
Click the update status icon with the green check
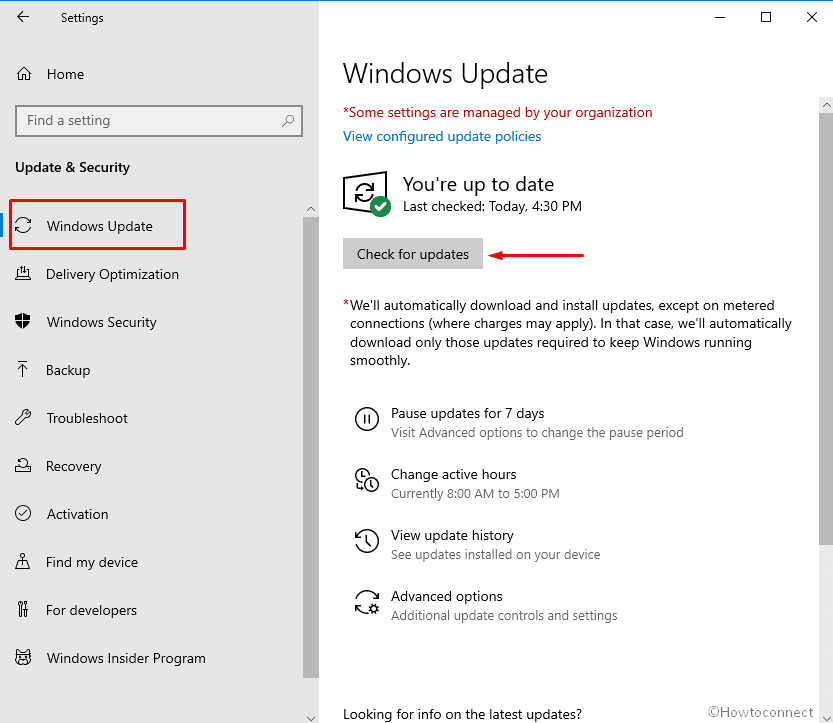(367, 193)
